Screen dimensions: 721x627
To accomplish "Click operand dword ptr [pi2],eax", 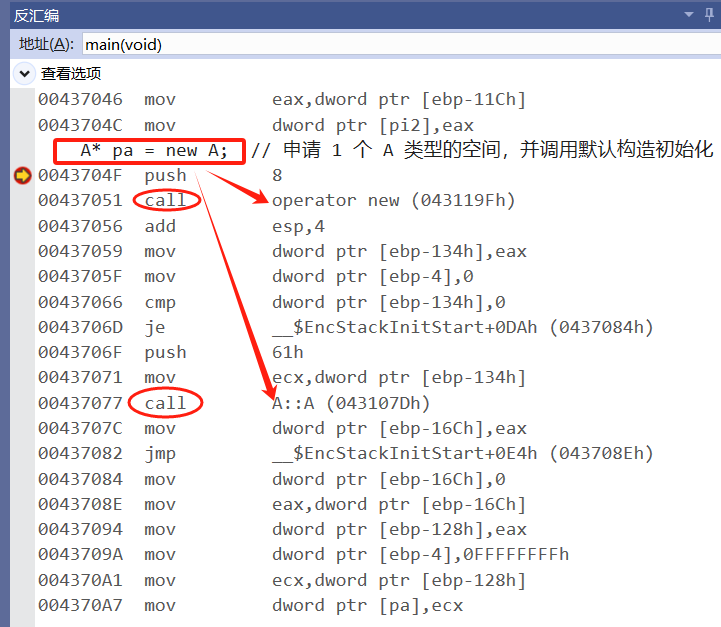I will (372, 125).
